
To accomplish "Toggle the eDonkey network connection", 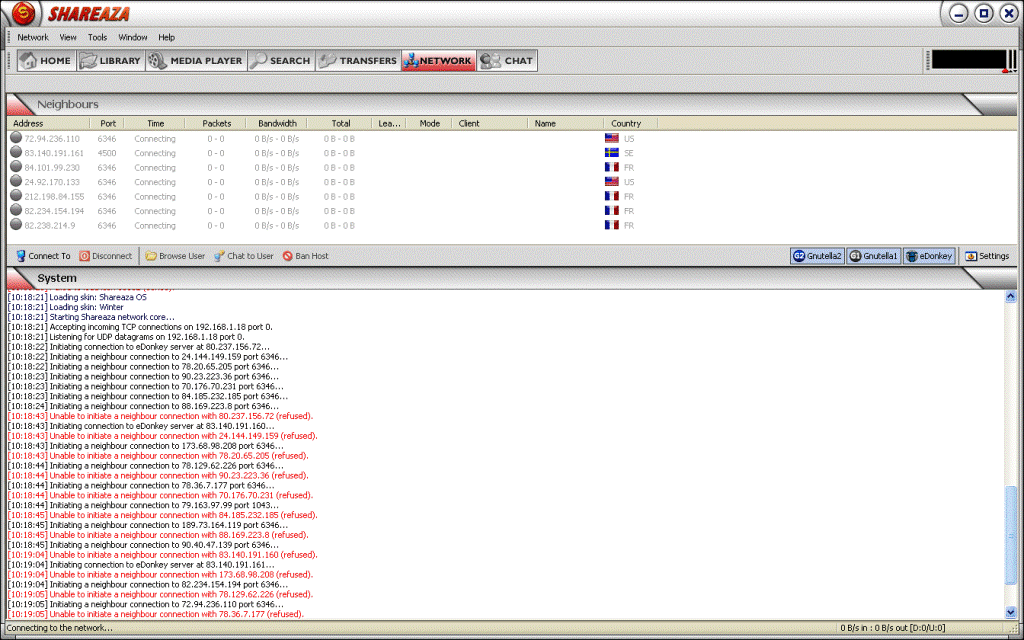I will (930, 256).
